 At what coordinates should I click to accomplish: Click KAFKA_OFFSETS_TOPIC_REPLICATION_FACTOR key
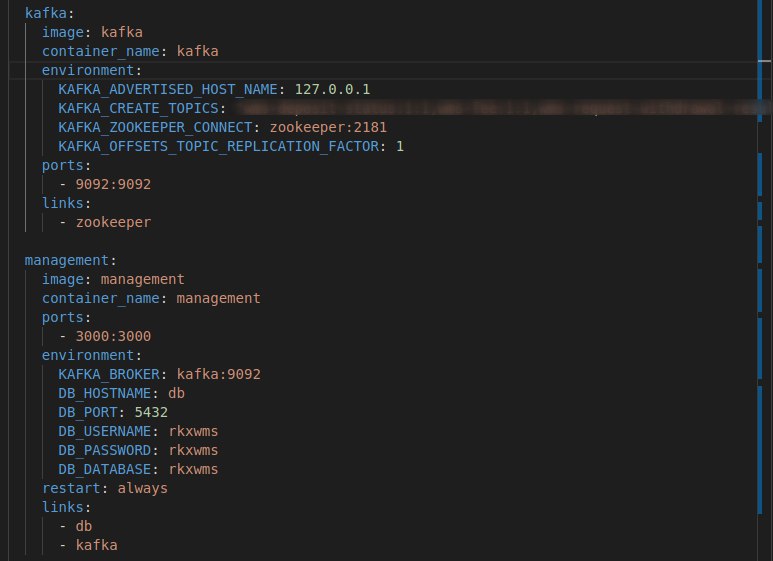[x=218, y=146]
